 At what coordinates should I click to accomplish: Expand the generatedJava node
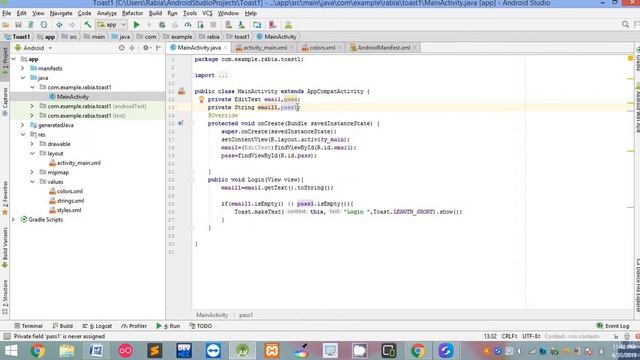(x=23, y=125)
